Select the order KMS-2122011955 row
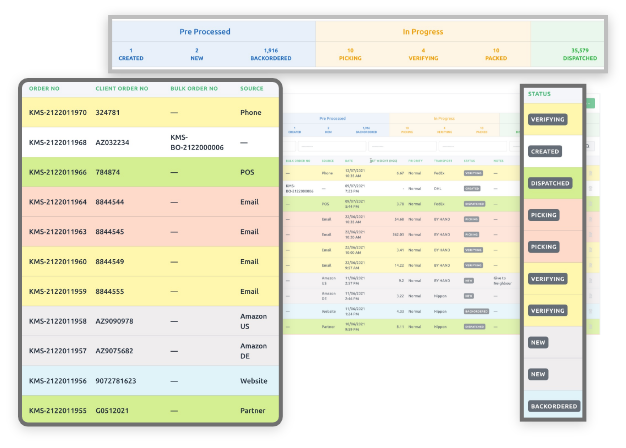The height and width of the screenshot is (448, 626). [x=58, y=409]
